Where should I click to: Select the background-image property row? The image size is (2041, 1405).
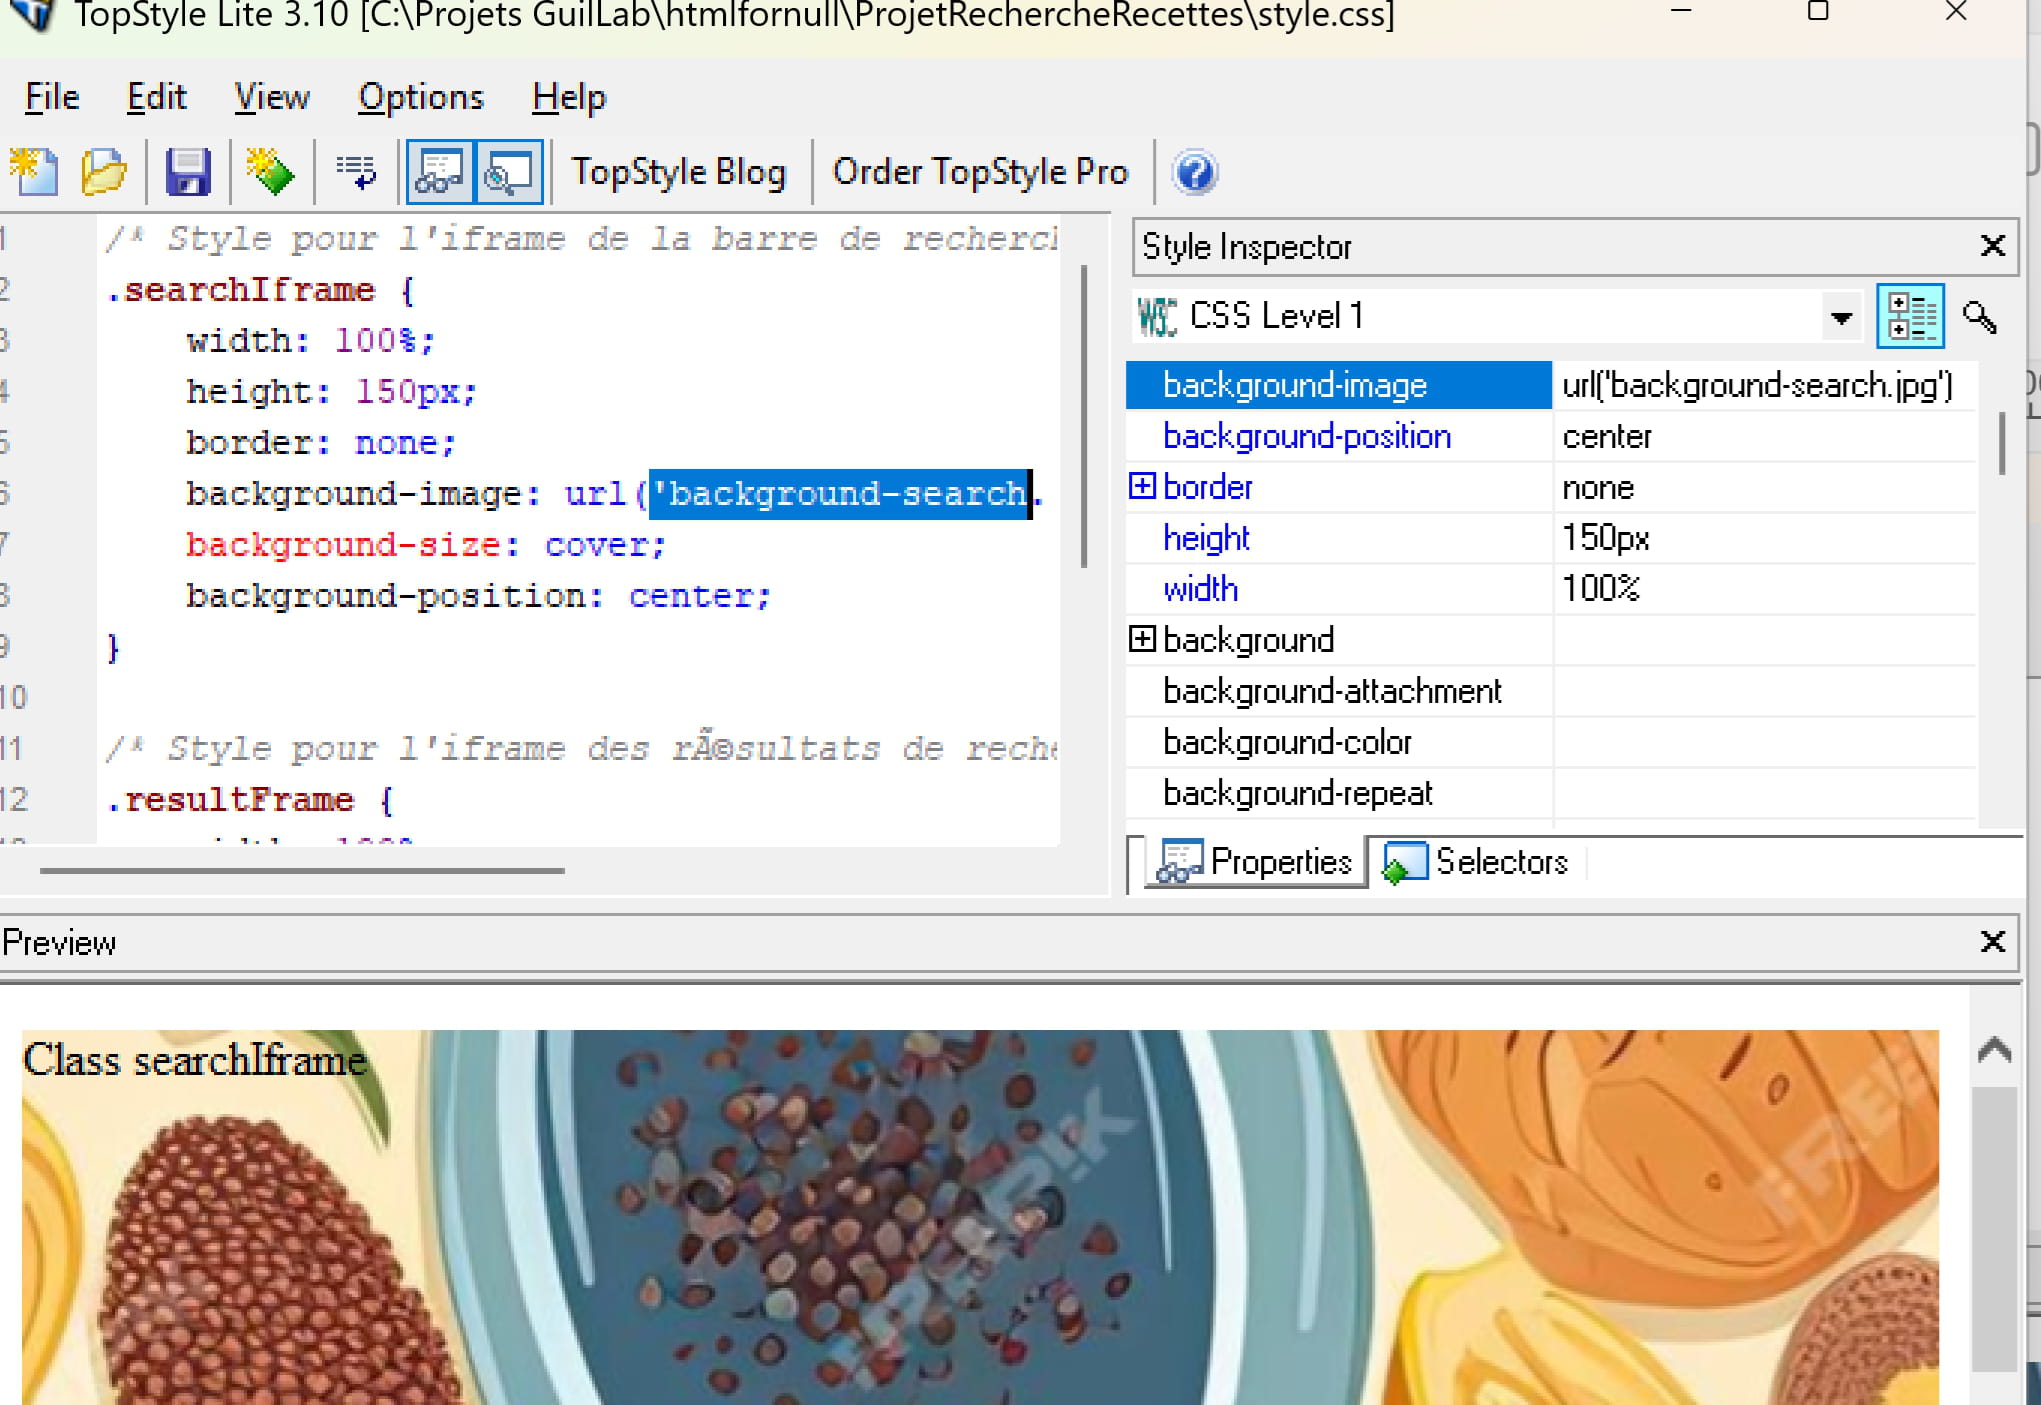1339,385
